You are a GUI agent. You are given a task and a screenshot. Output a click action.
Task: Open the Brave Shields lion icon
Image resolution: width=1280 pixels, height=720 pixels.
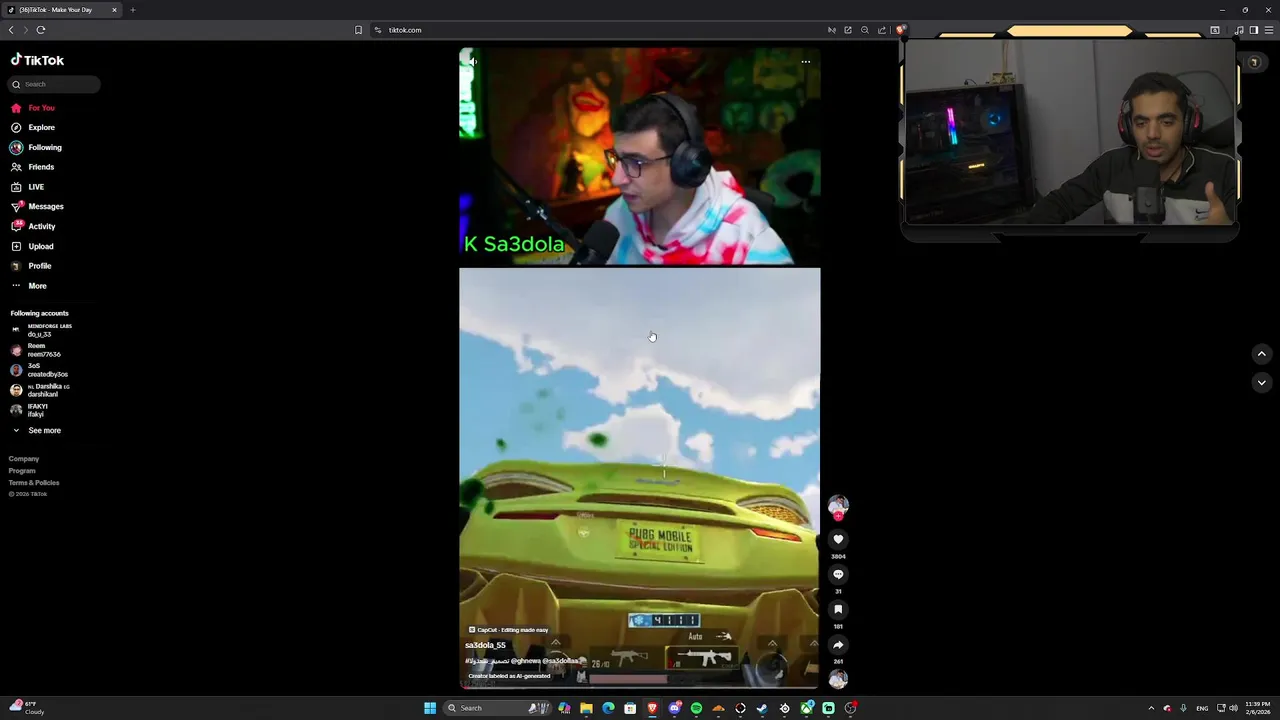(x=900, y=30)
